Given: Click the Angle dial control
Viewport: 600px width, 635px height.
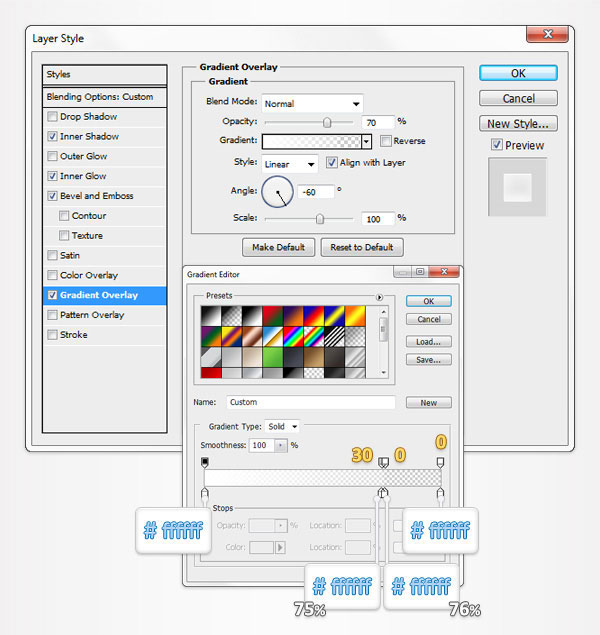Looking at the screenshot, I should [278, 192].
